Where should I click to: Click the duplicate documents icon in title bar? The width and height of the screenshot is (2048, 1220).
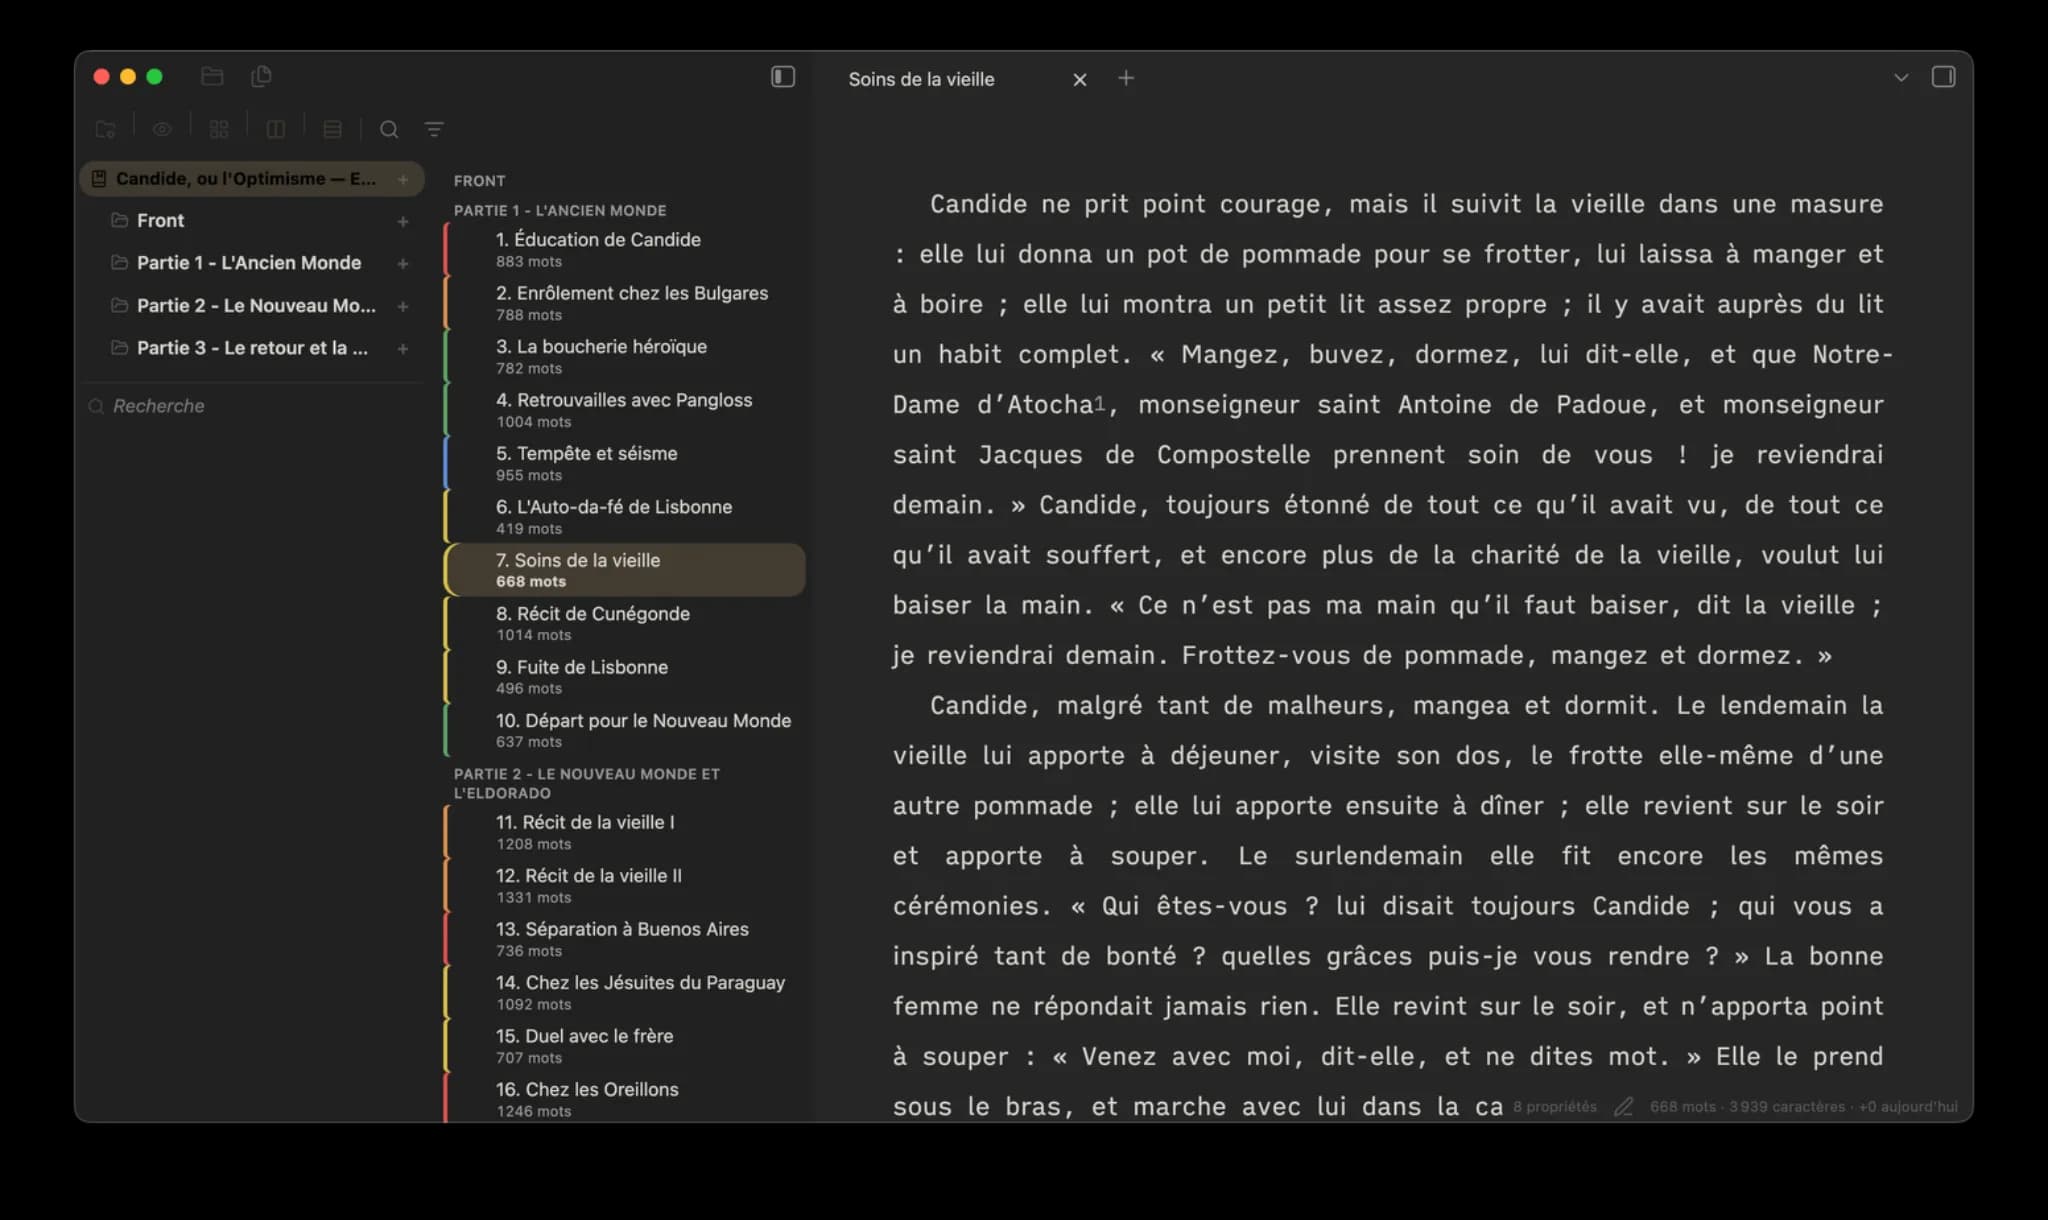coord(261,76)
